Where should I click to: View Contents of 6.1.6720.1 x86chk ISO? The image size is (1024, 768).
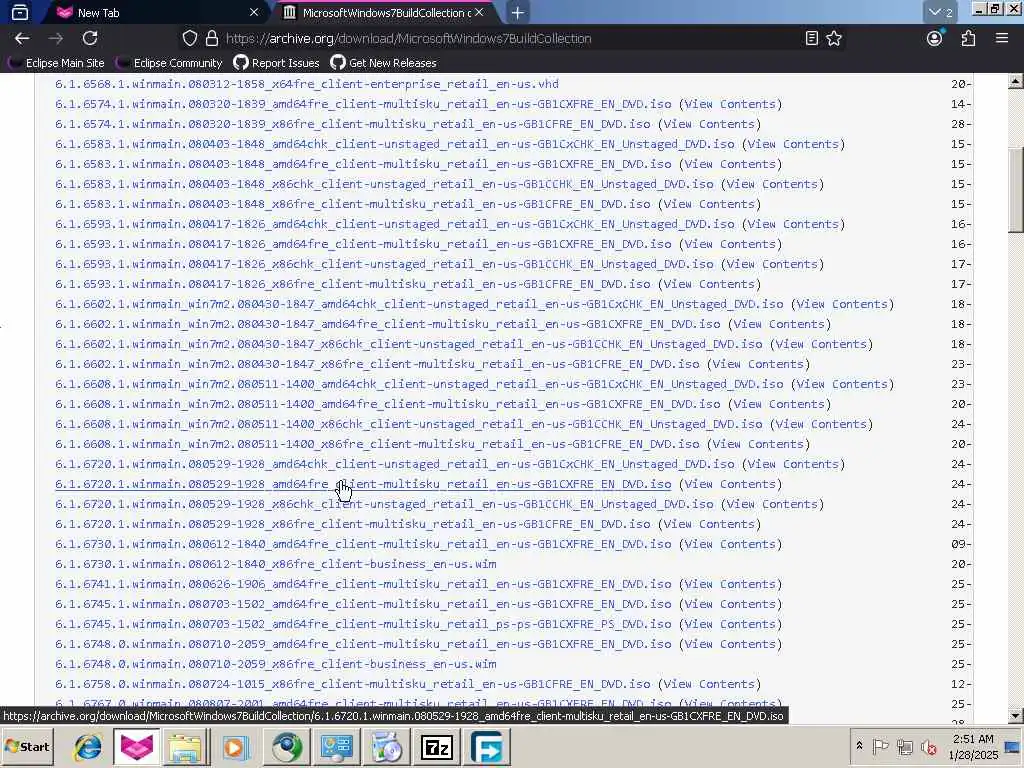772,504
